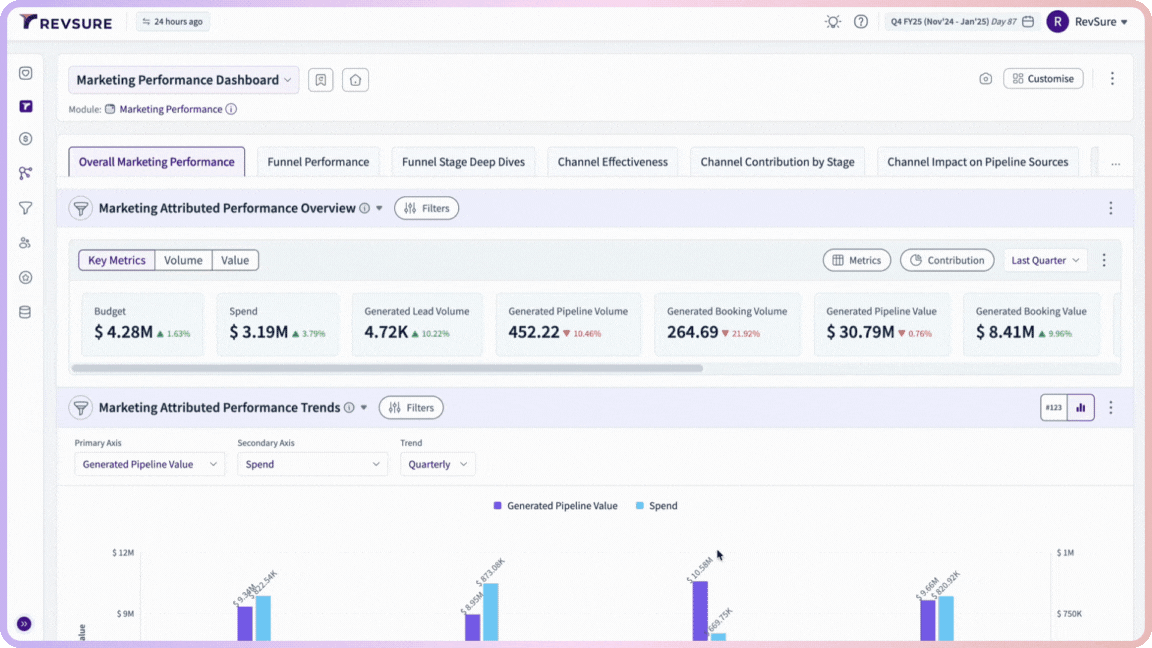The height and width of the screenshot is (648, 1152).
Task: Expand sidebar with double-arrow button
Action: click(24, 624)
